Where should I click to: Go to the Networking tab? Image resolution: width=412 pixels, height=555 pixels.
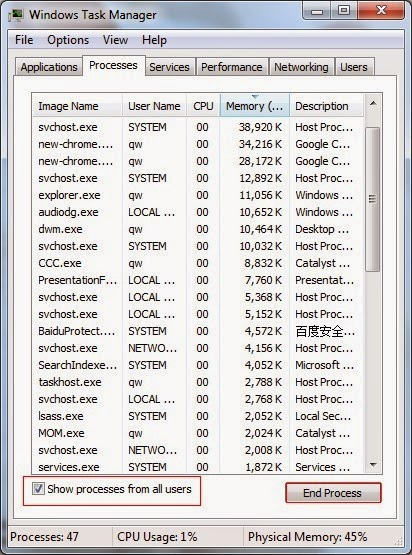click(301, 67)
